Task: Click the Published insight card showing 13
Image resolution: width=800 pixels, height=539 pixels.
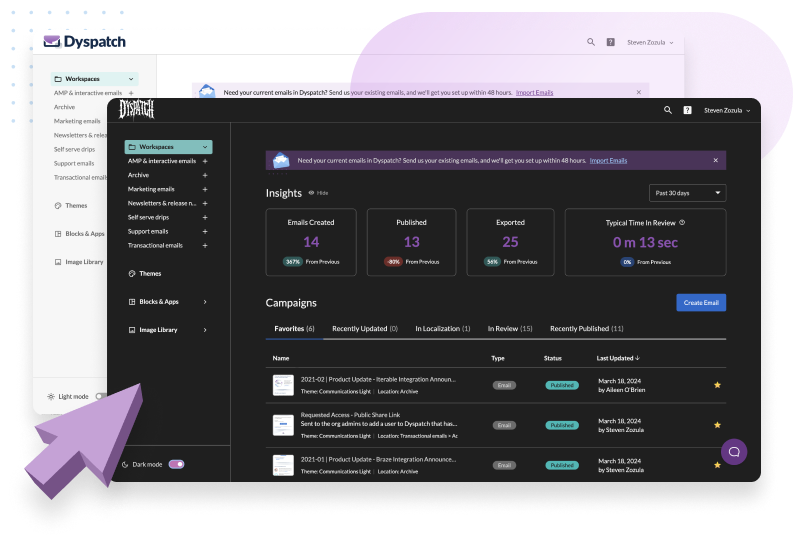Action: [411, 242]
